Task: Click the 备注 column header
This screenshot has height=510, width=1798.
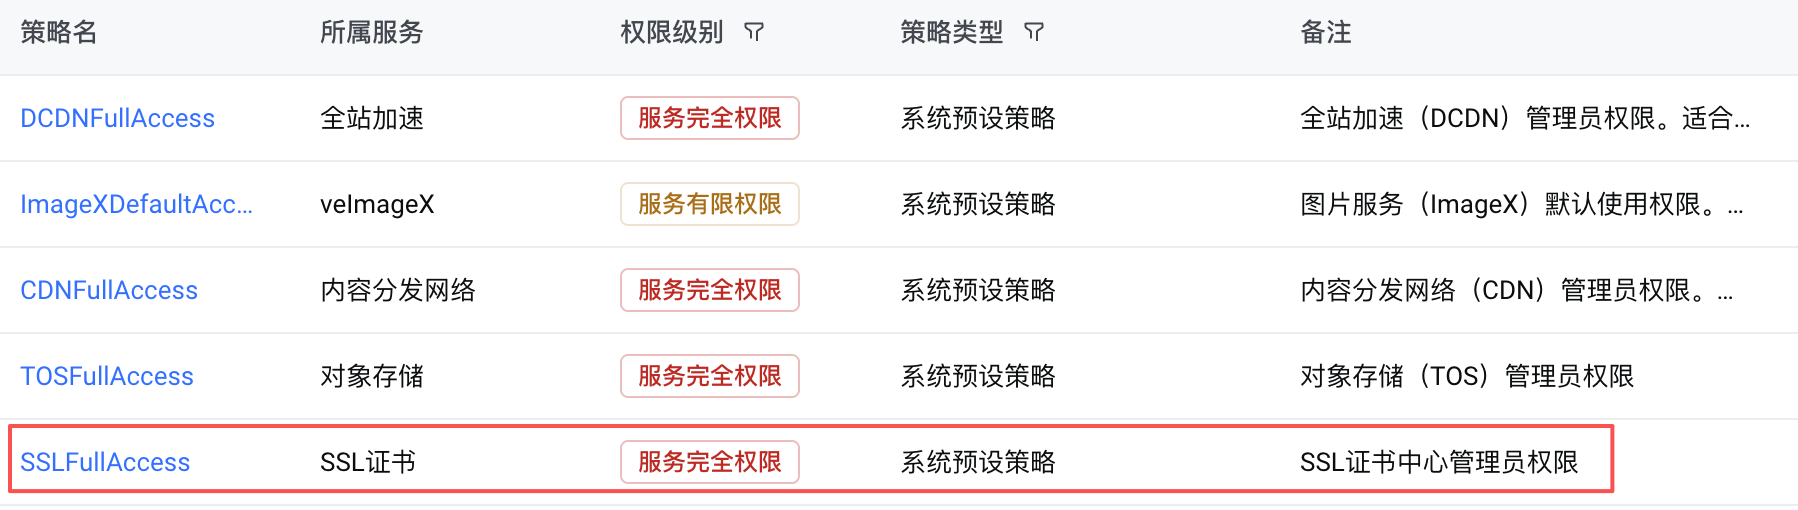Action: (1325, 33)
